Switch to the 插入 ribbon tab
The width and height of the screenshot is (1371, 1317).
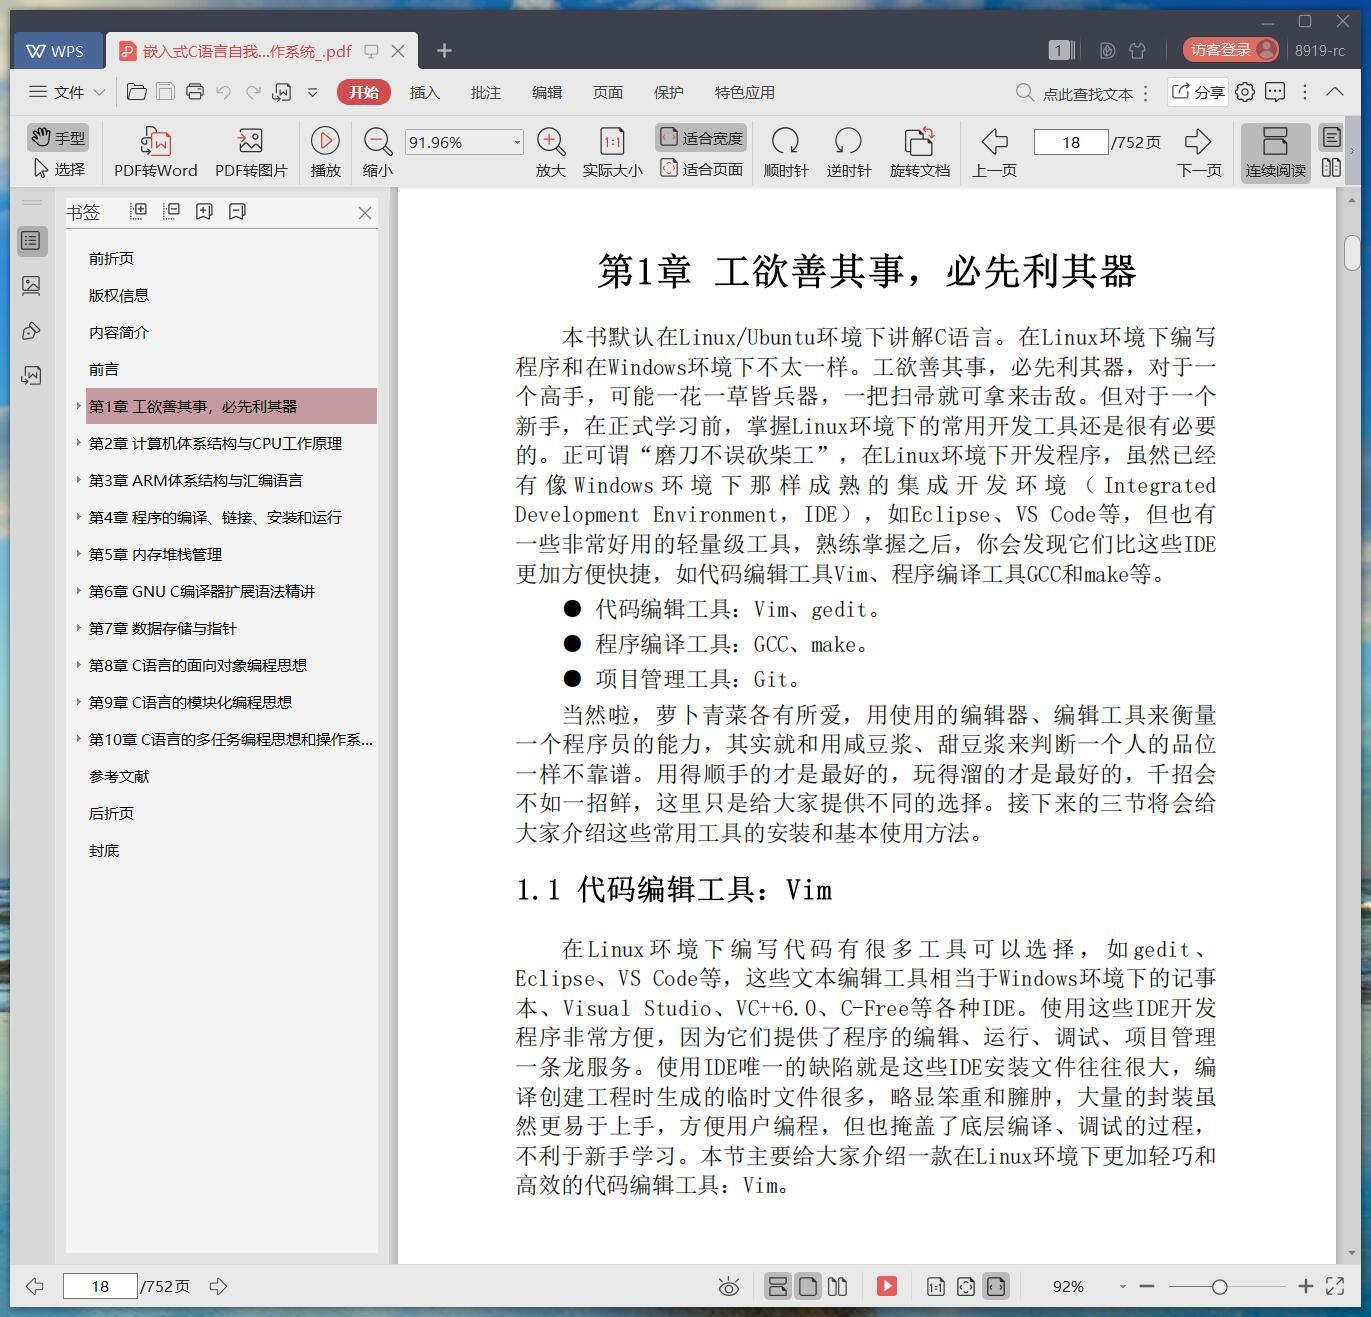coord(424,92)
